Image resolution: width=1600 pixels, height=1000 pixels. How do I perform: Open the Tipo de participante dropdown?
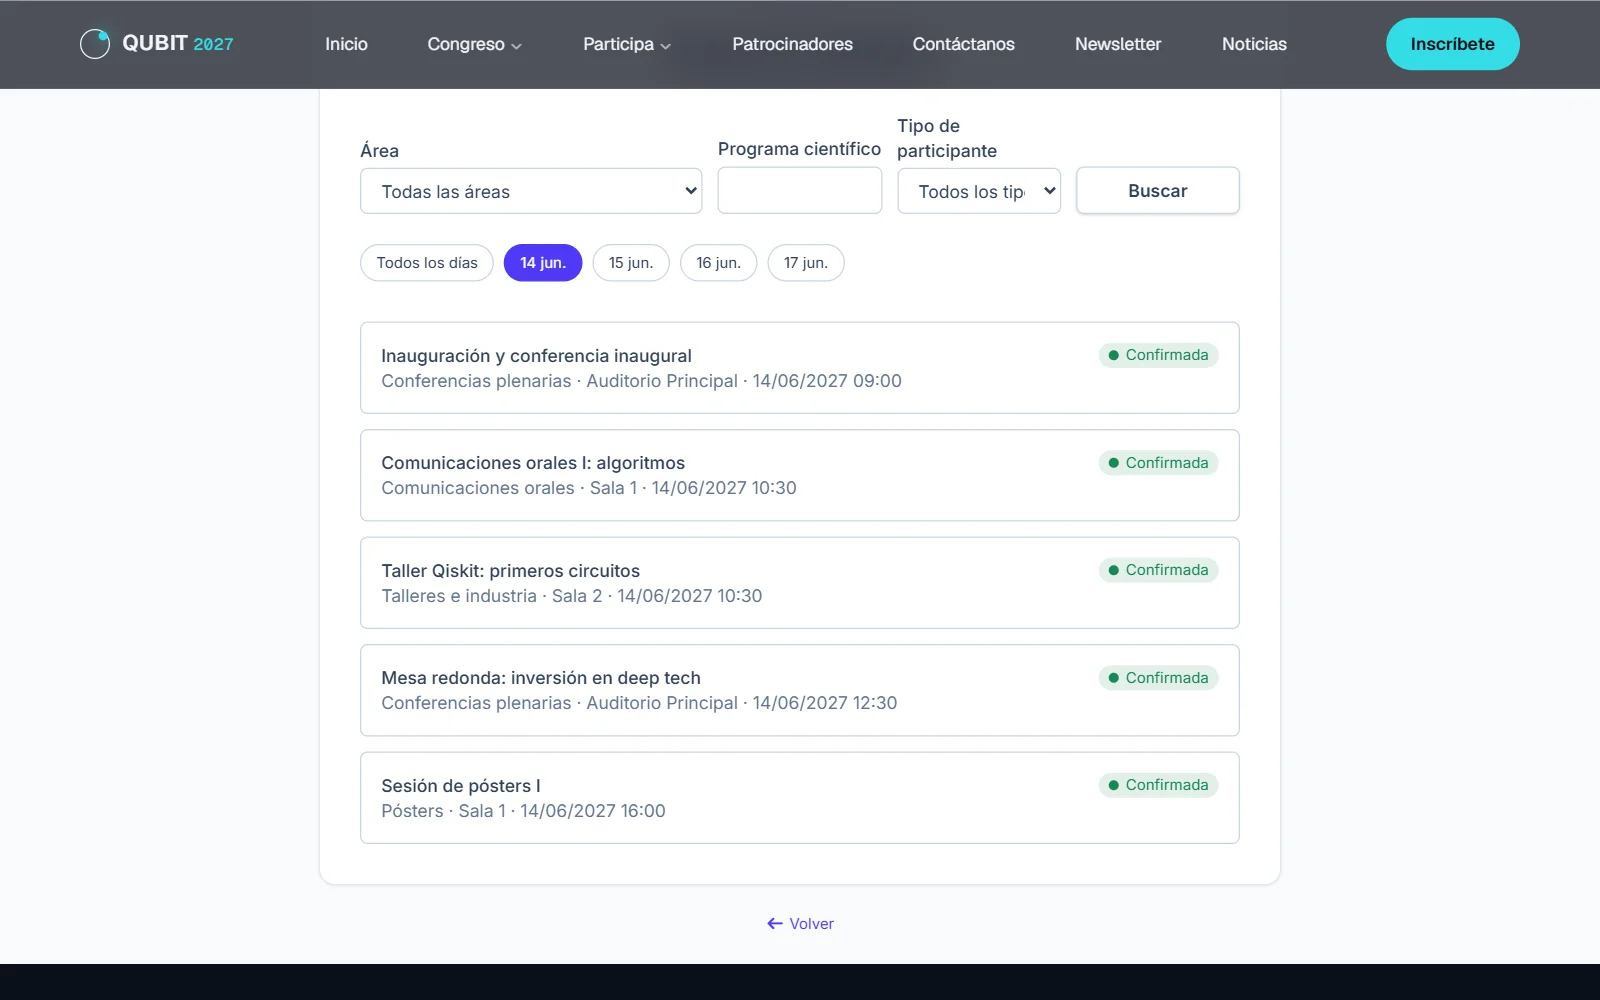[x=979, y=191]
